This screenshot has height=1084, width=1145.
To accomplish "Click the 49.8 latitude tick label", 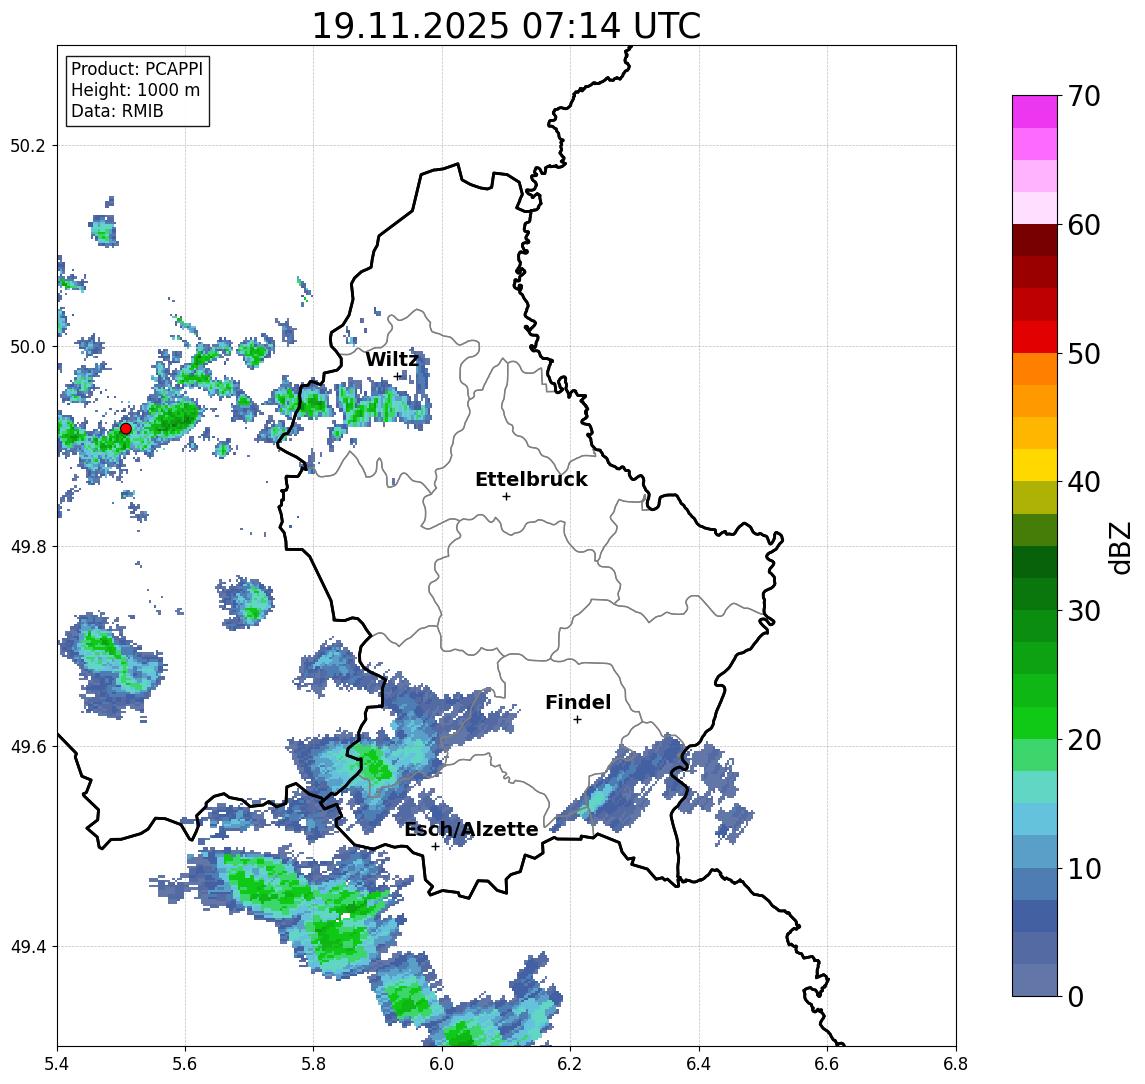I will pos(28,546).
